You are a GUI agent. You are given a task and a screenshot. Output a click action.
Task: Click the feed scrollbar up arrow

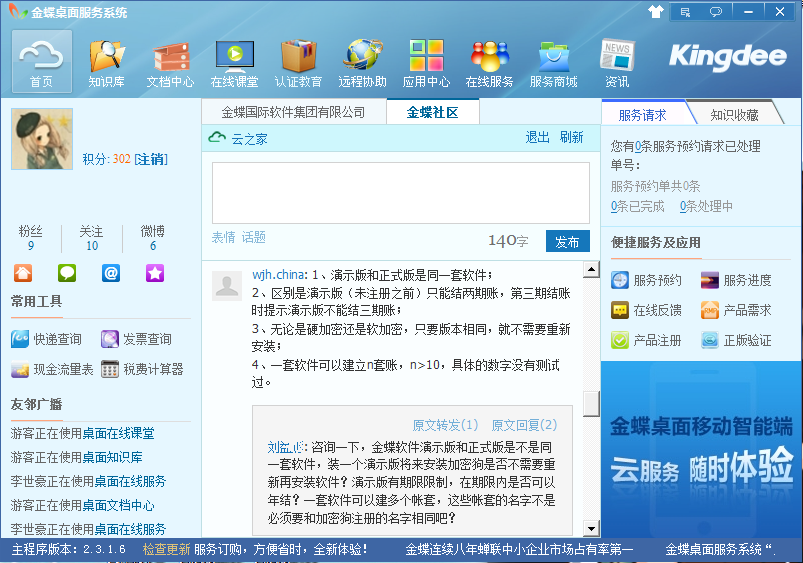click(591, 269)
